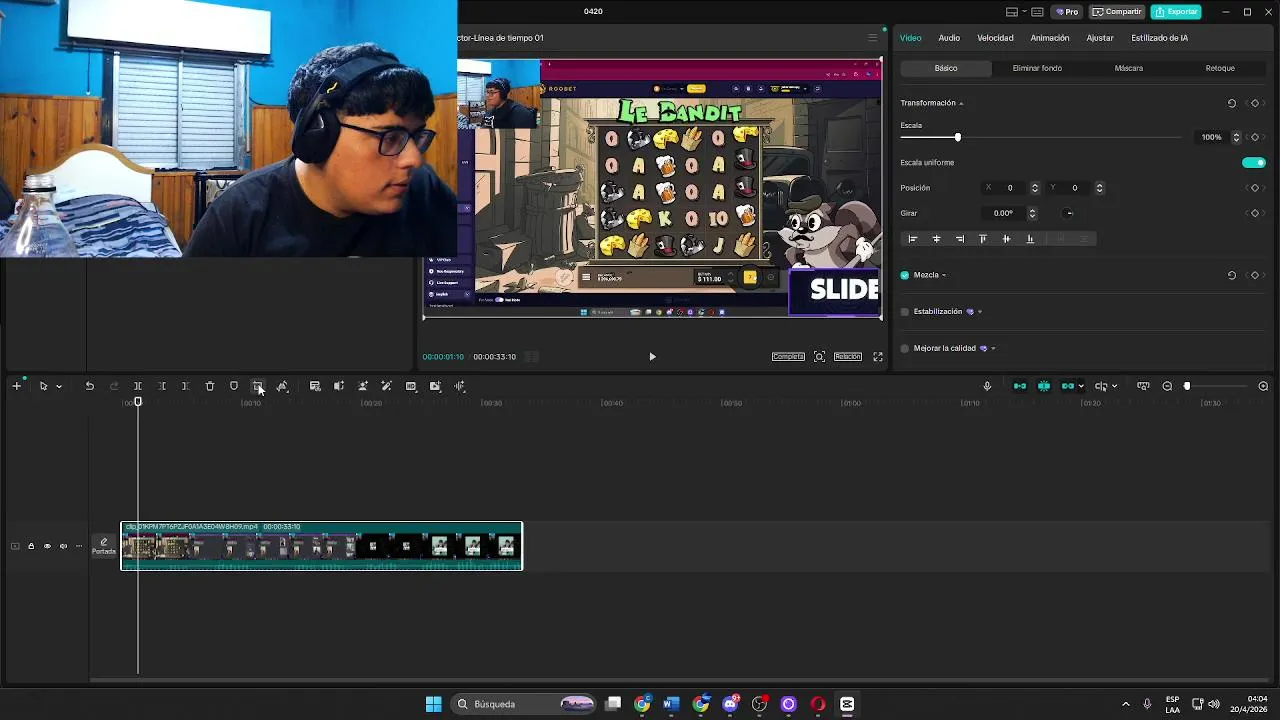Image resolution: width=1280 pixels, height=720 pixels.
Task: Click the zoom out timeline icon
Action: click(x=1167, y=386)
